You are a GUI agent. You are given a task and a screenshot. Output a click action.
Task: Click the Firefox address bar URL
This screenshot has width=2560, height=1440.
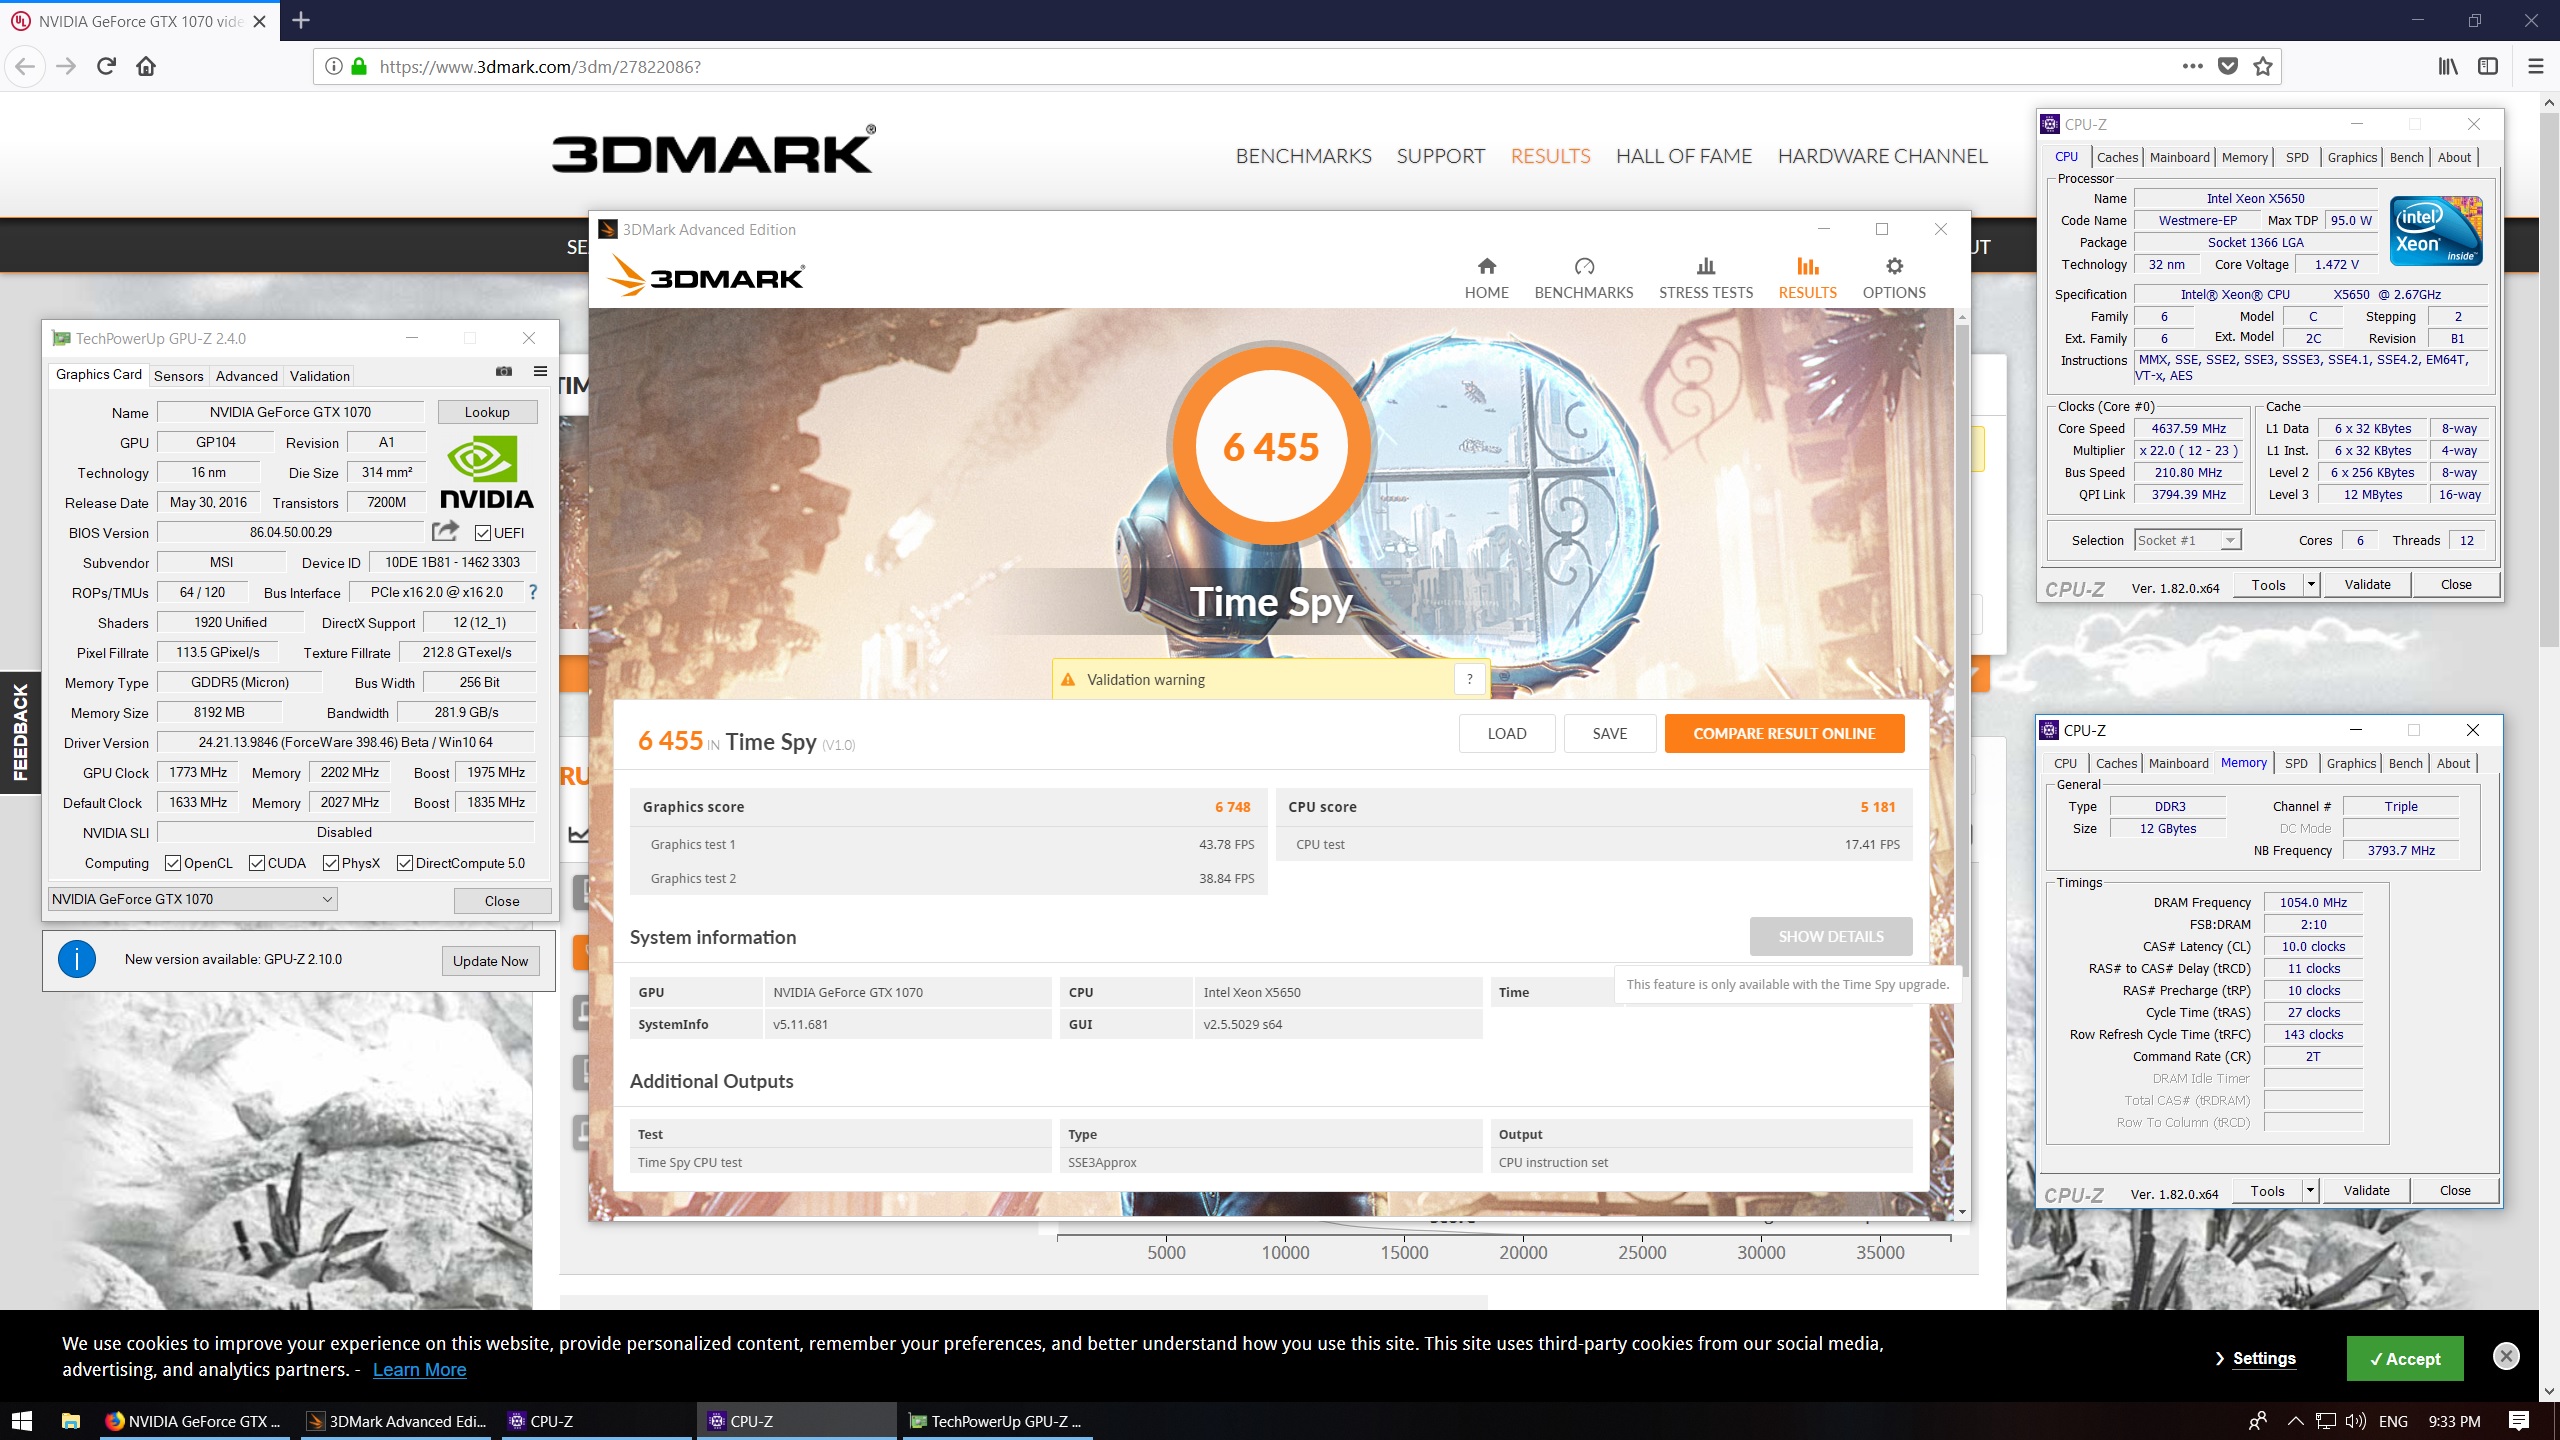(x=540, y=67)
